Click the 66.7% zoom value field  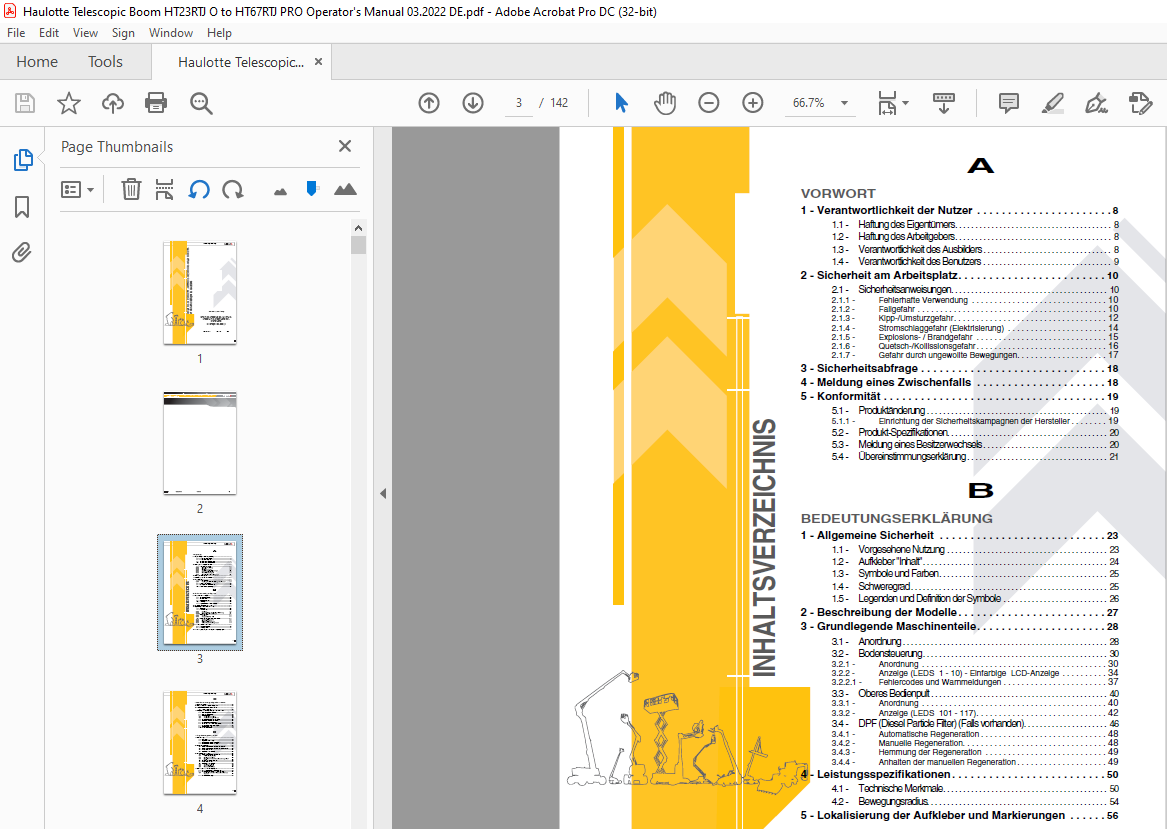tap(808, 103)
